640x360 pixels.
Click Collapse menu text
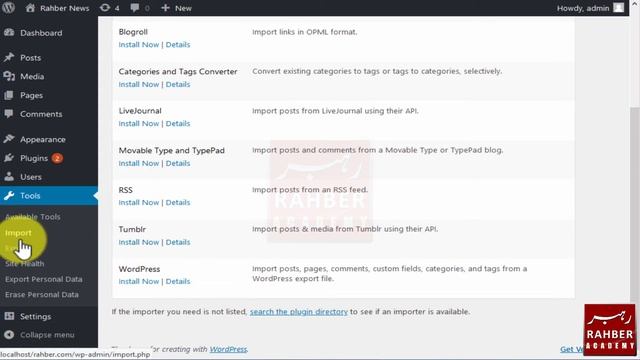click(47, 335)
